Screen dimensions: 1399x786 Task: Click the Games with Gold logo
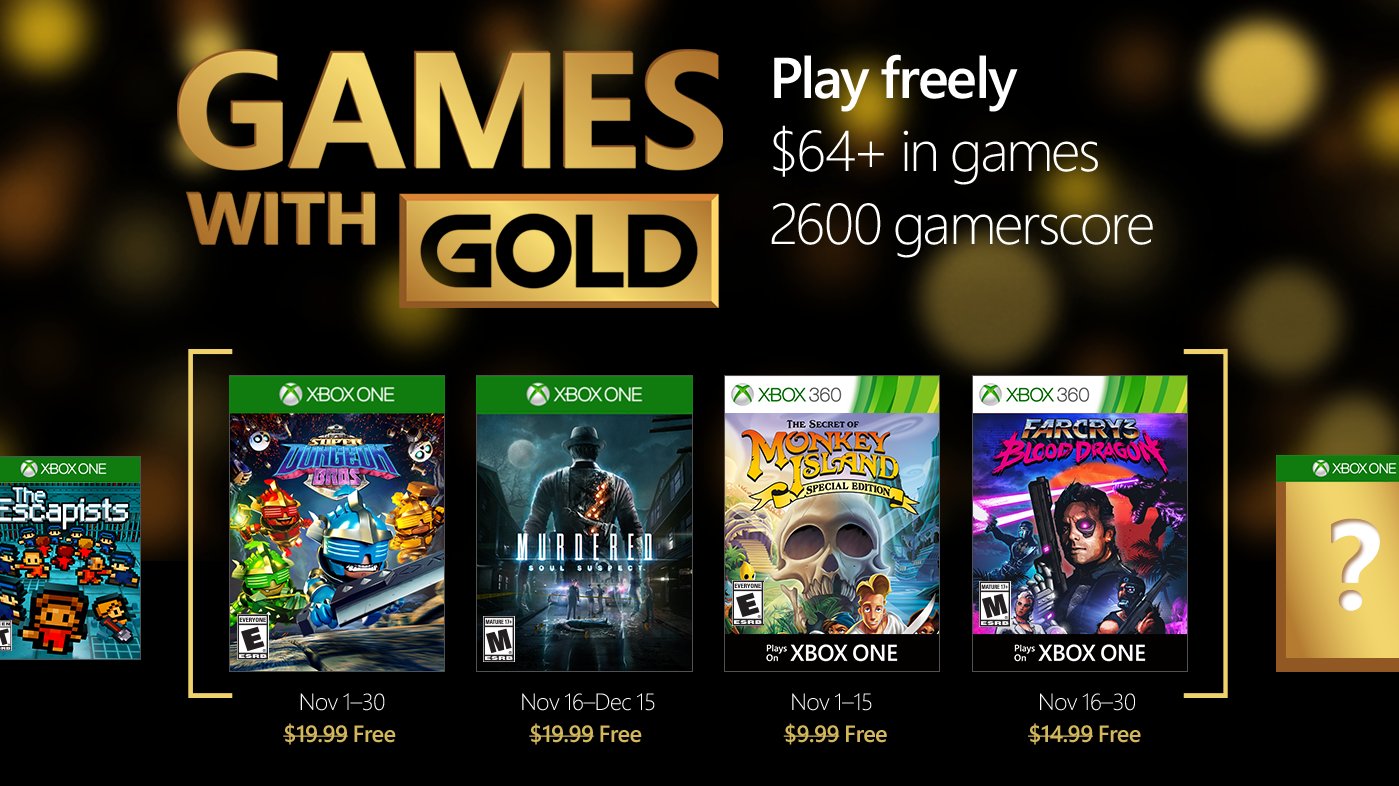click(x=450, y=177)
